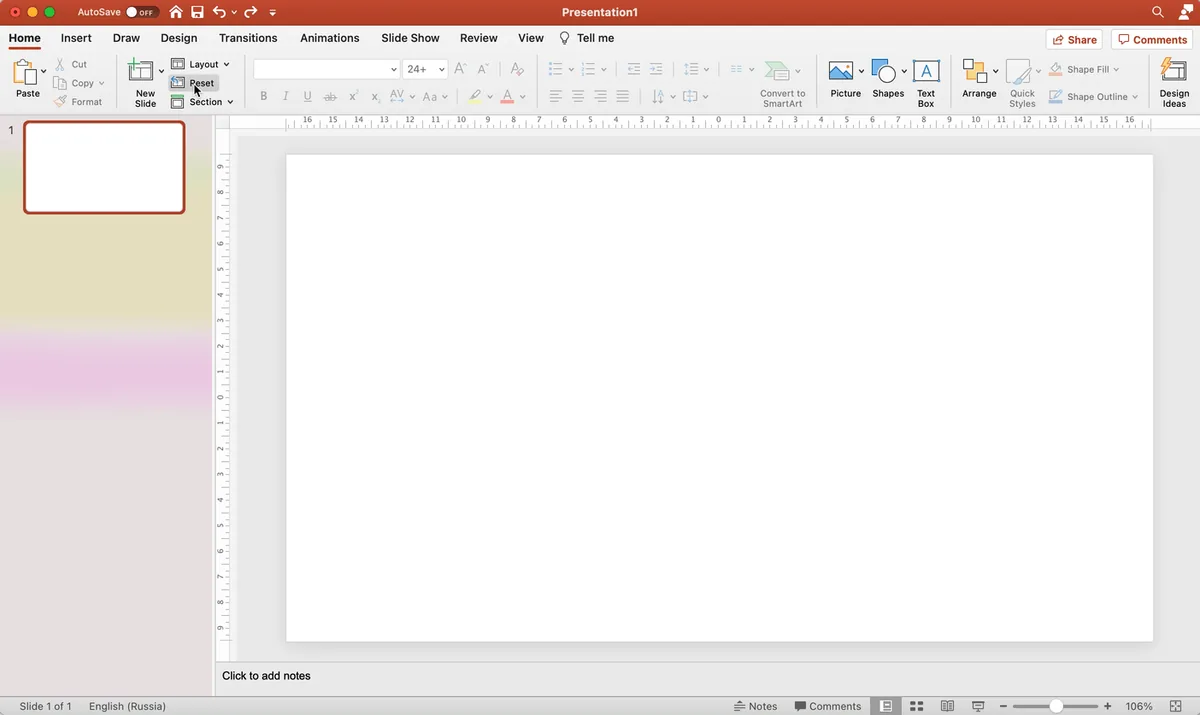Open the font size dropdown
Screen dimensions: 1200x715
pyautogui.click(x=441, y=69)
